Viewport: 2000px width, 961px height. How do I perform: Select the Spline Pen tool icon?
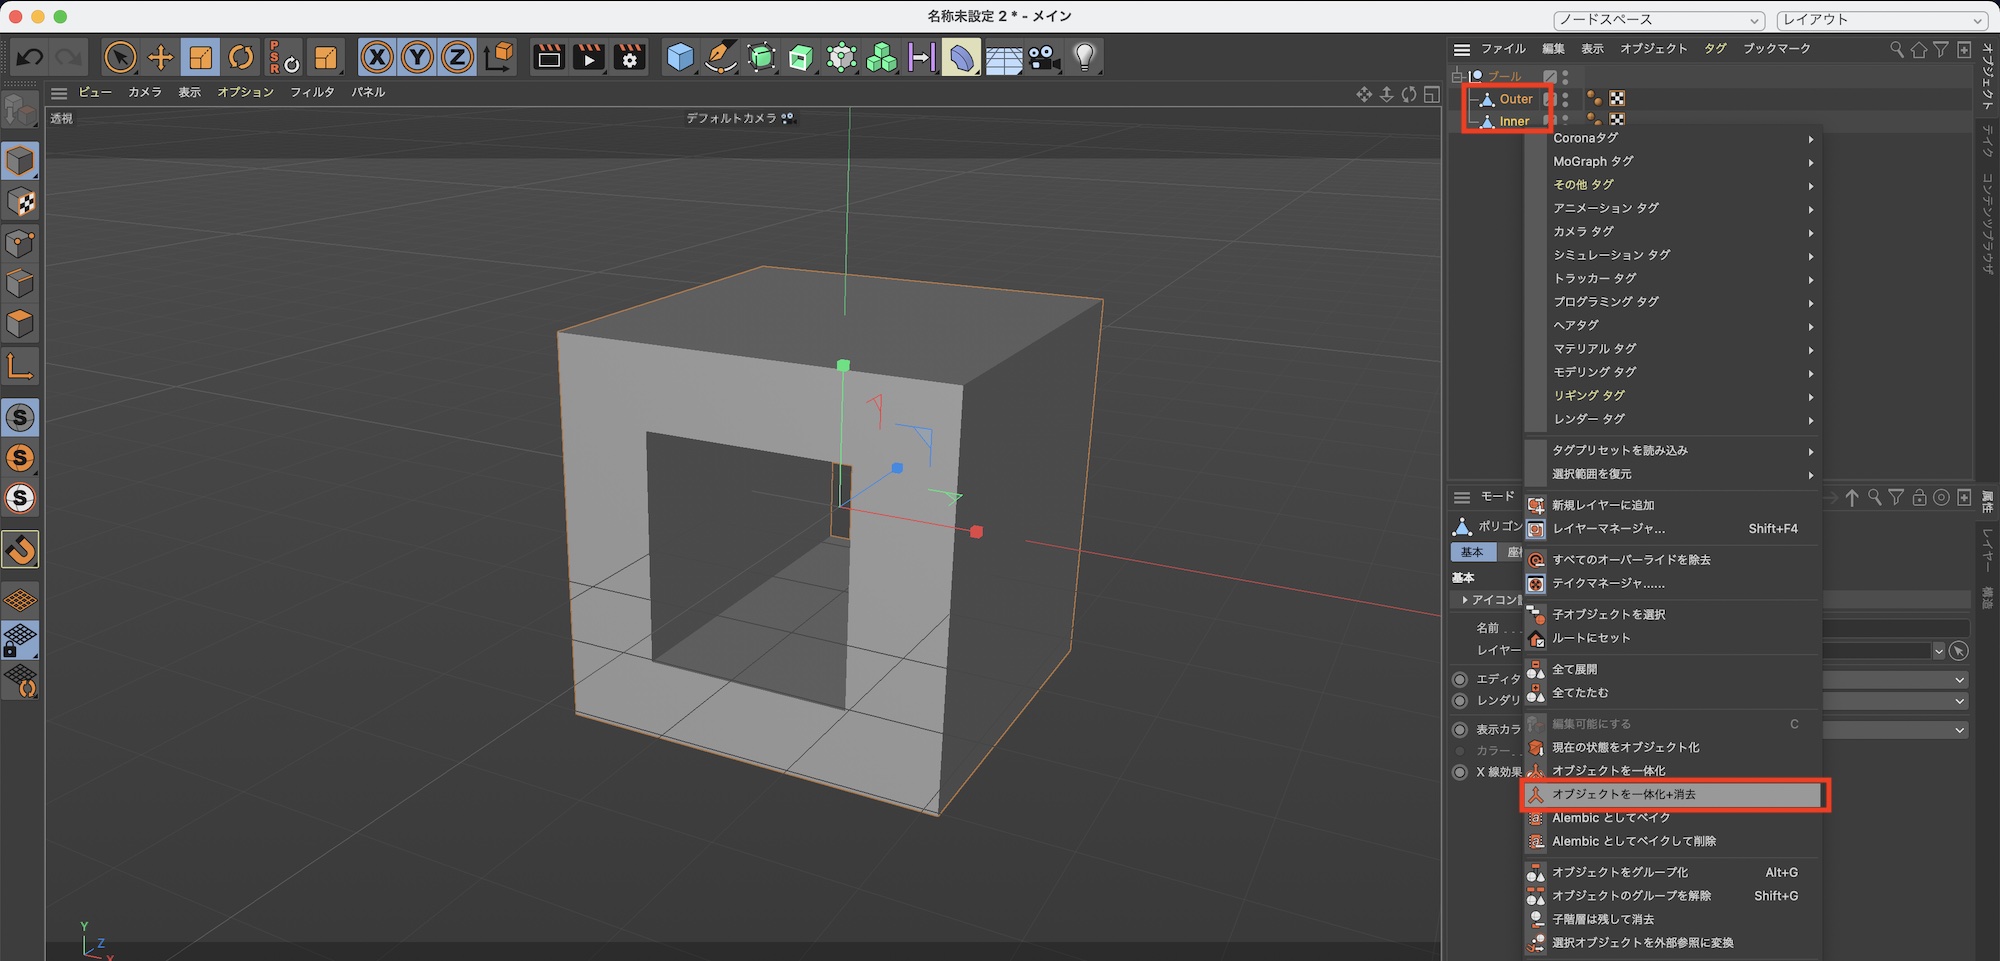720,58
